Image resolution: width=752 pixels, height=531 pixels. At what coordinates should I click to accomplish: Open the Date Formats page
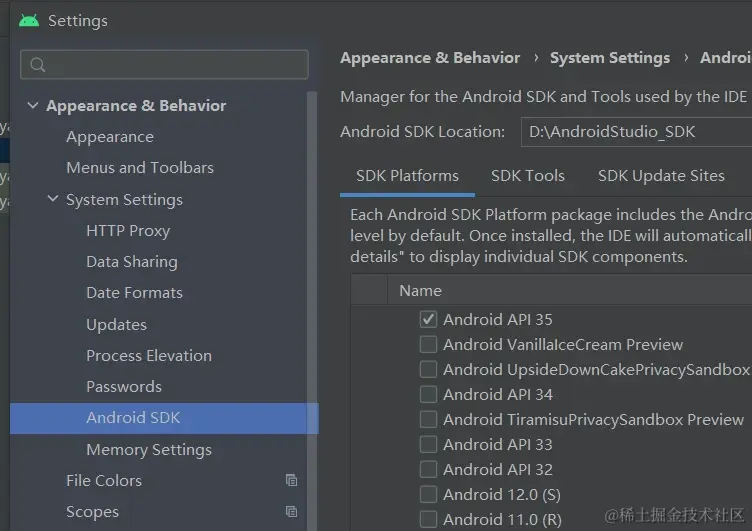pyautogui.click(x=134, y=293)
